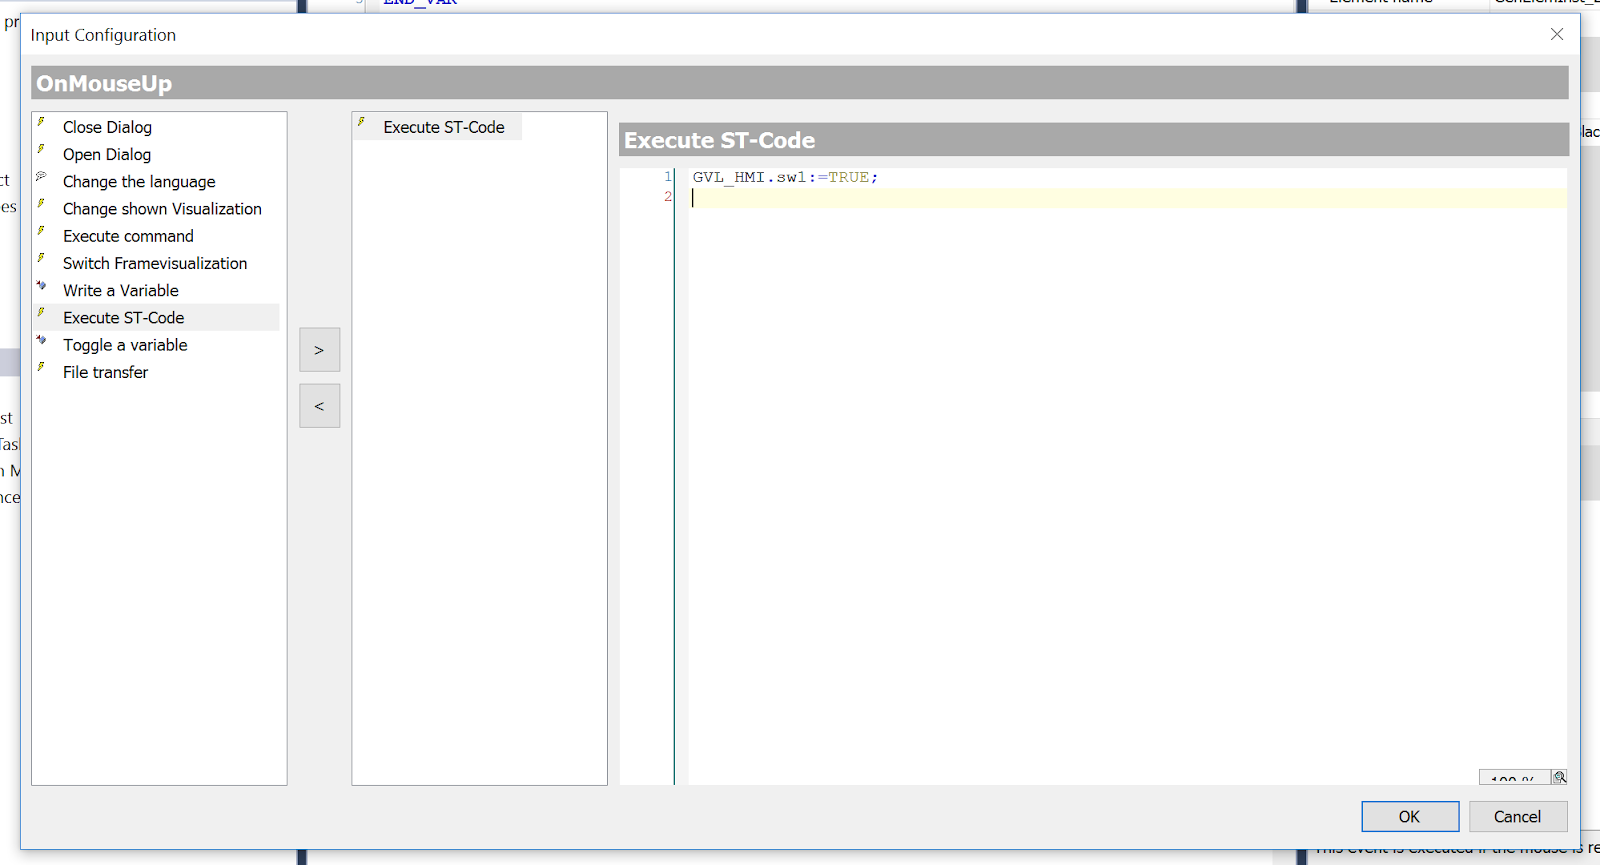
Task: Click the zoom magnifier icon in code editor
Action: coord(1559,777)
